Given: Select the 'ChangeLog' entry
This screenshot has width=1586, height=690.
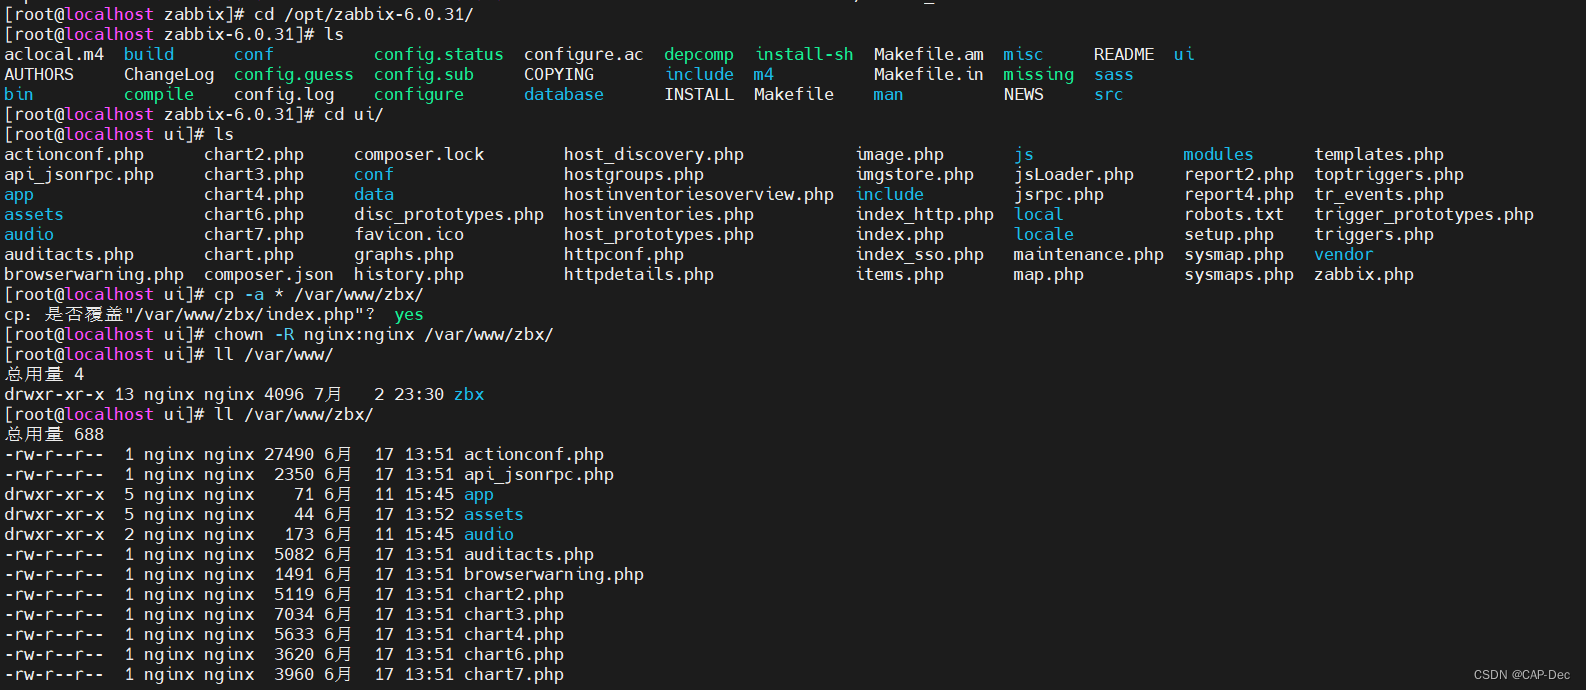Looking at the screenshot, I should [169, 74].
